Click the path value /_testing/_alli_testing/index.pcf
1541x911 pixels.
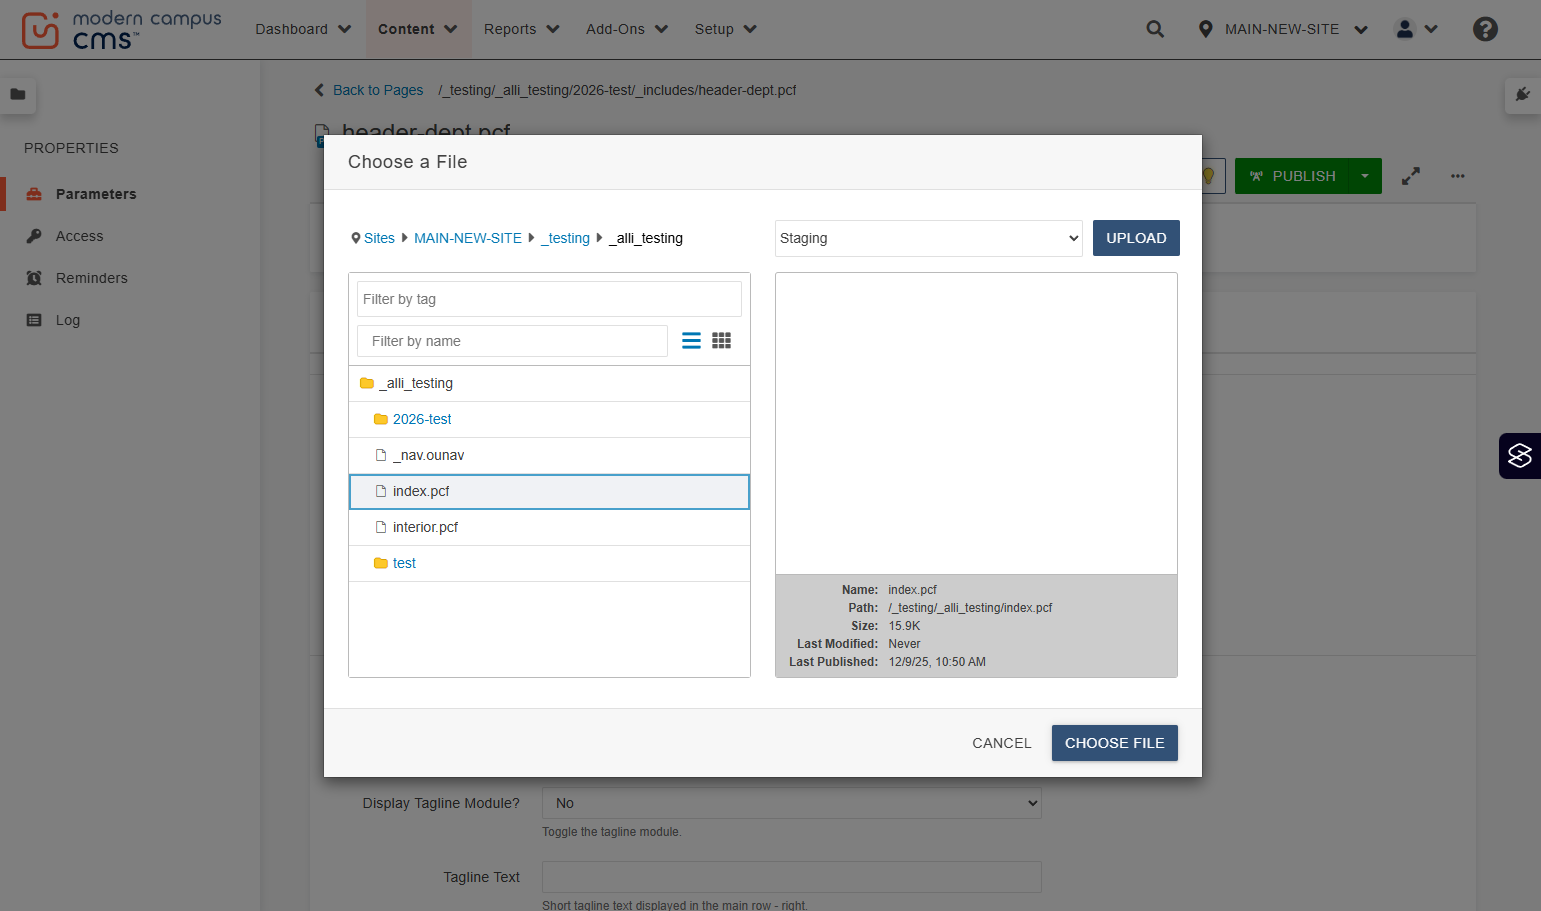(x=970, y=608)
